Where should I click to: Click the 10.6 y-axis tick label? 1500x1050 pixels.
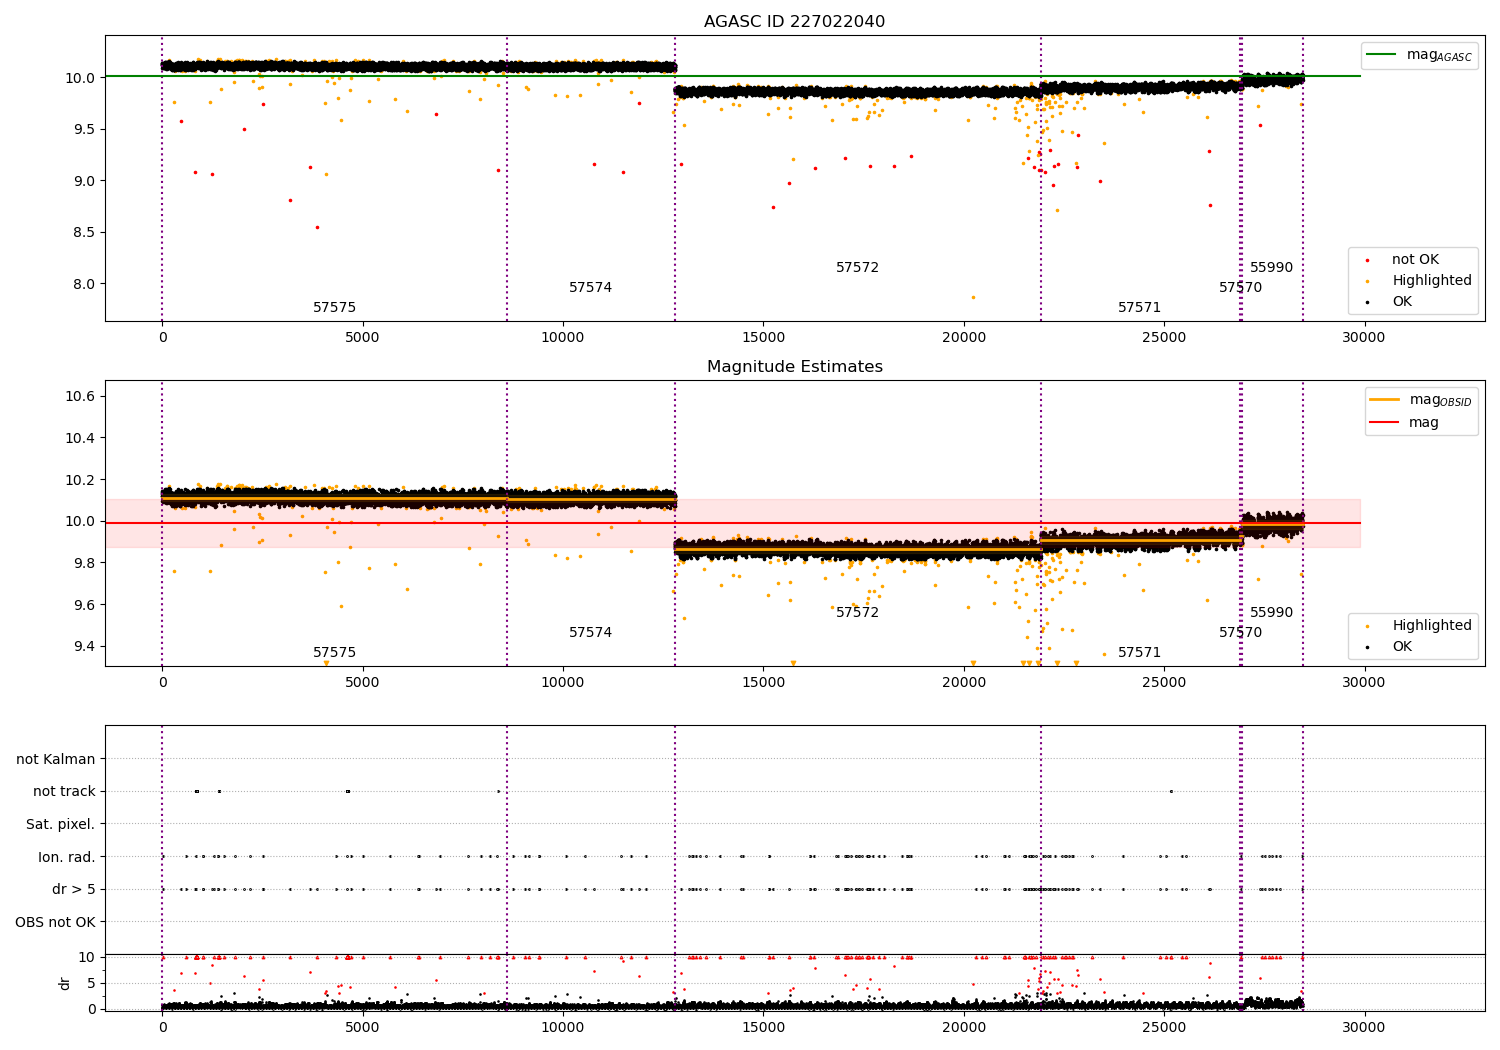tap(79, 397)
